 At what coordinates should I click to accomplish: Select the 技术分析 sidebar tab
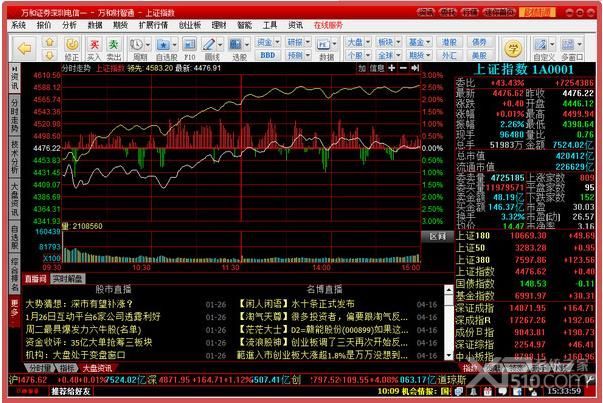pos(14,157)
